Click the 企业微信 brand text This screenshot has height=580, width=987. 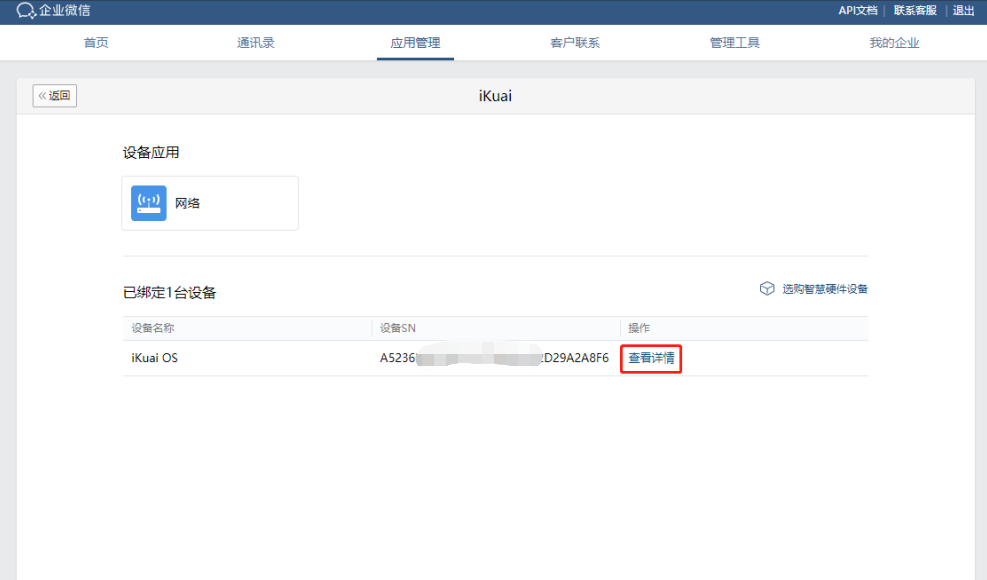click(x=65, y=10)
